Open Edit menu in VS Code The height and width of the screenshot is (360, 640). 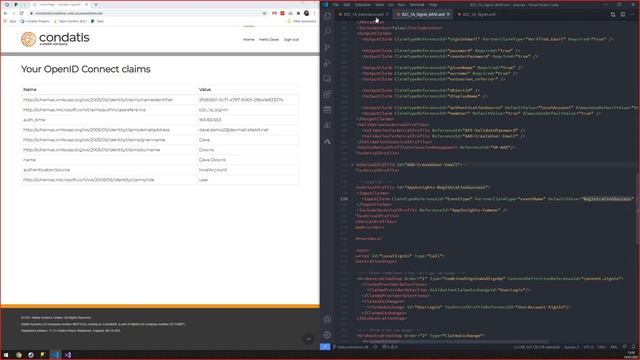tap(347, 4)
